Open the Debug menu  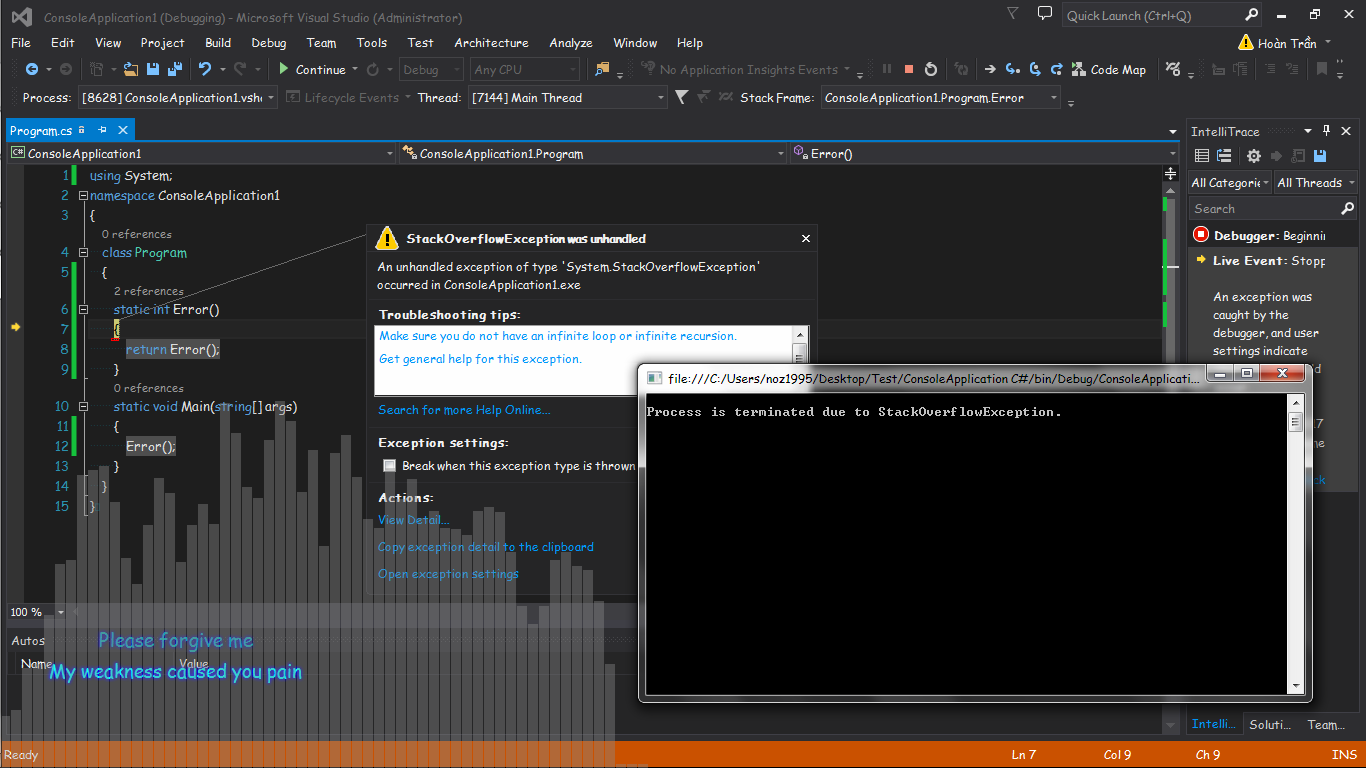click(269, 43)
